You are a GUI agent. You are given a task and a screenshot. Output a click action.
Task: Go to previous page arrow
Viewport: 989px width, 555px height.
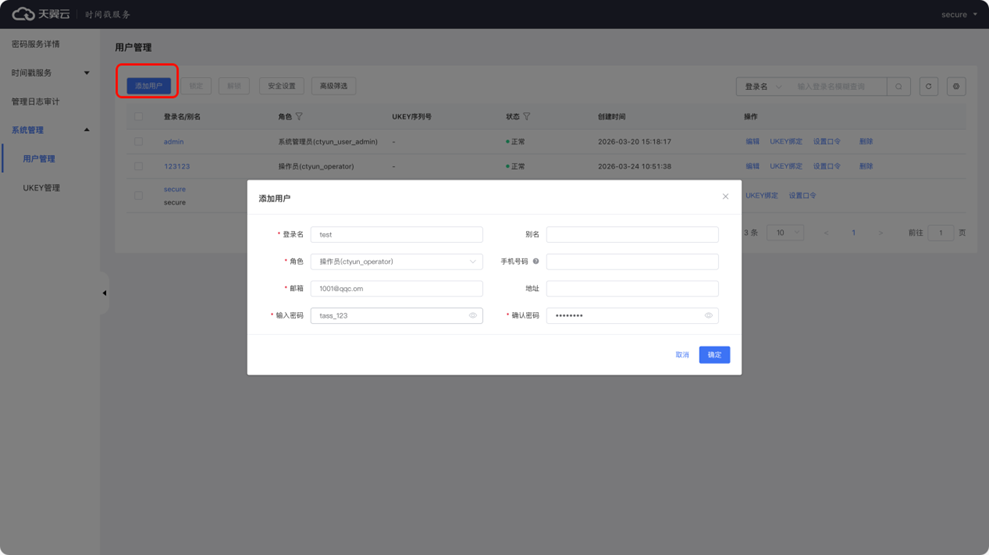[x=826, y=233]
